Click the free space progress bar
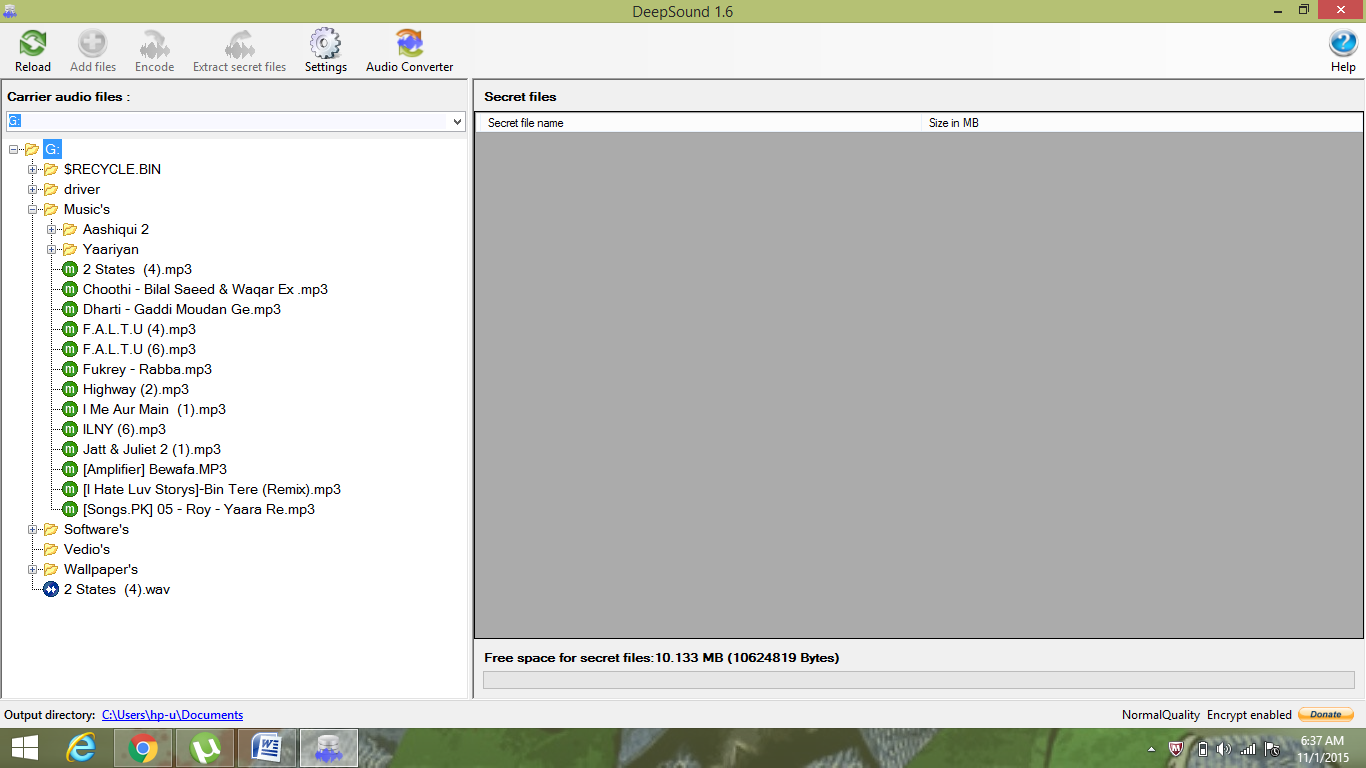The image size is (1366, 768). point(919,680)
